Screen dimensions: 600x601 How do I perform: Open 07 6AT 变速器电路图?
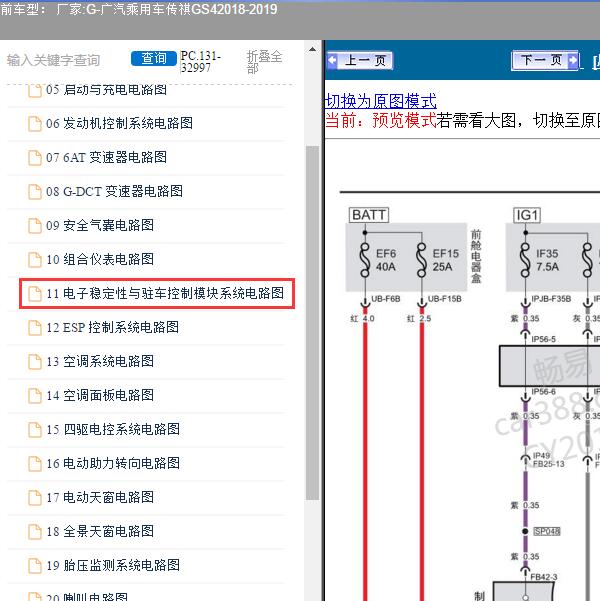coord(107,158)
